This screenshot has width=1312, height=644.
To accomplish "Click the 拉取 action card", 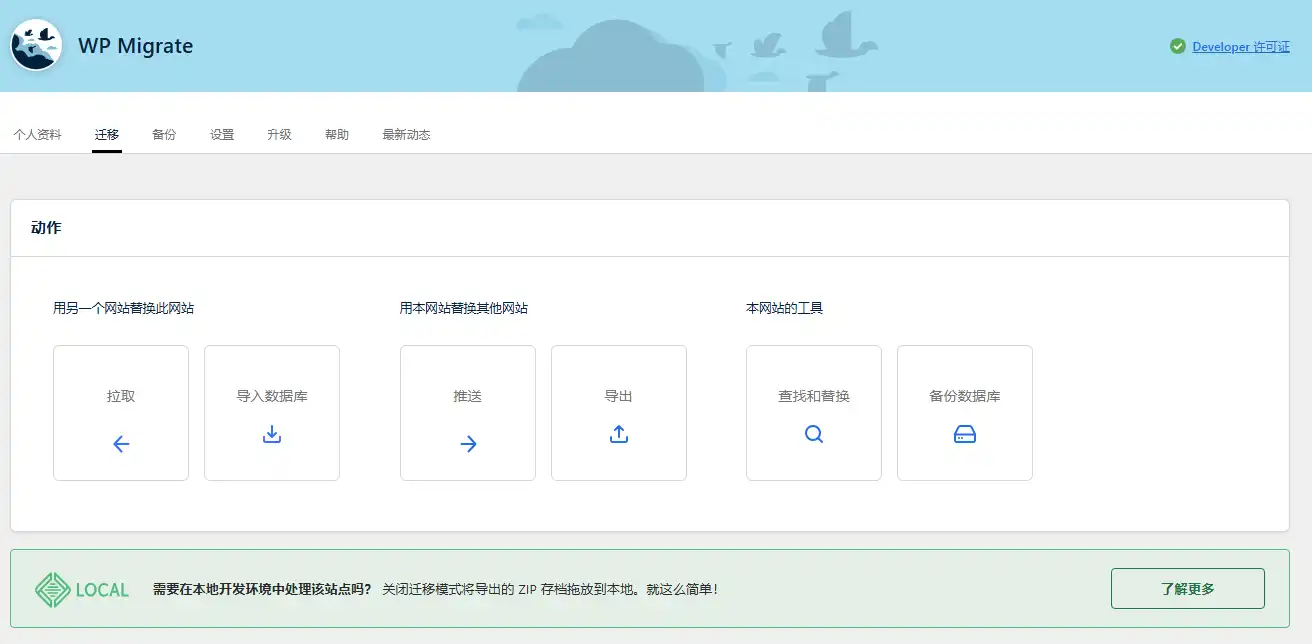I will [x=120, y=412].
